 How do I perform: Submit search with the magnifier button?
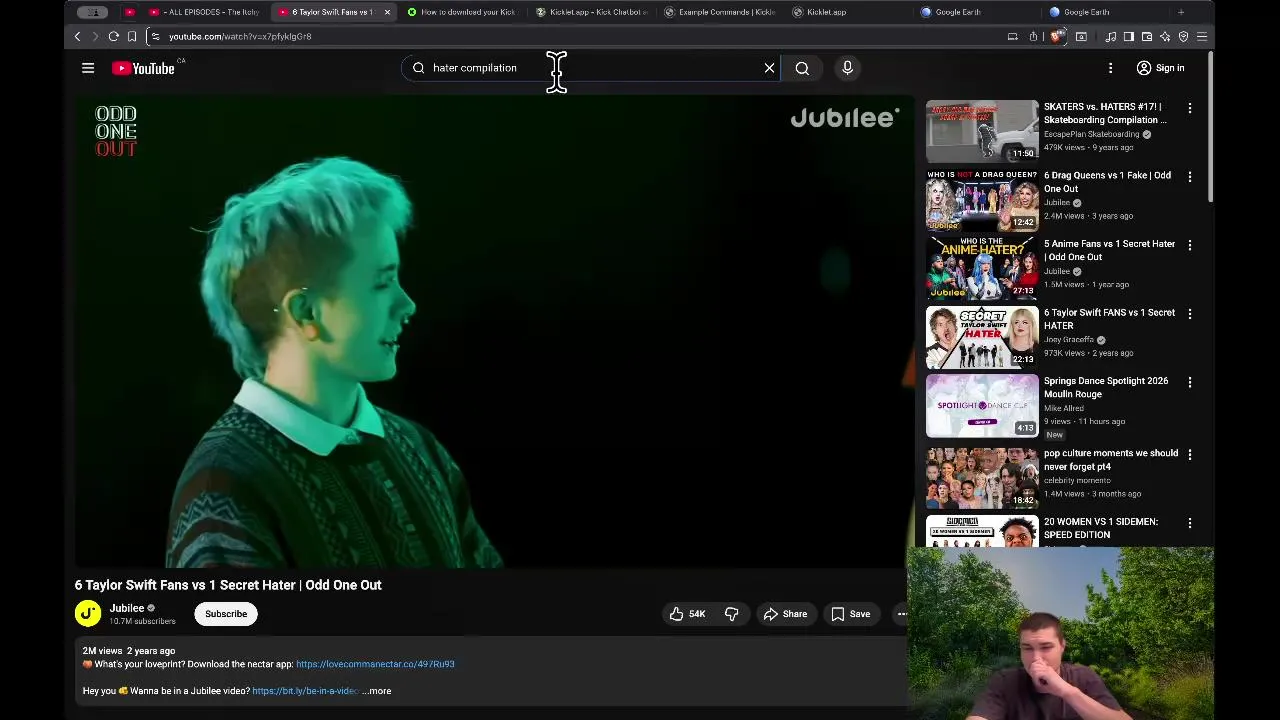(x=802, y=68)
